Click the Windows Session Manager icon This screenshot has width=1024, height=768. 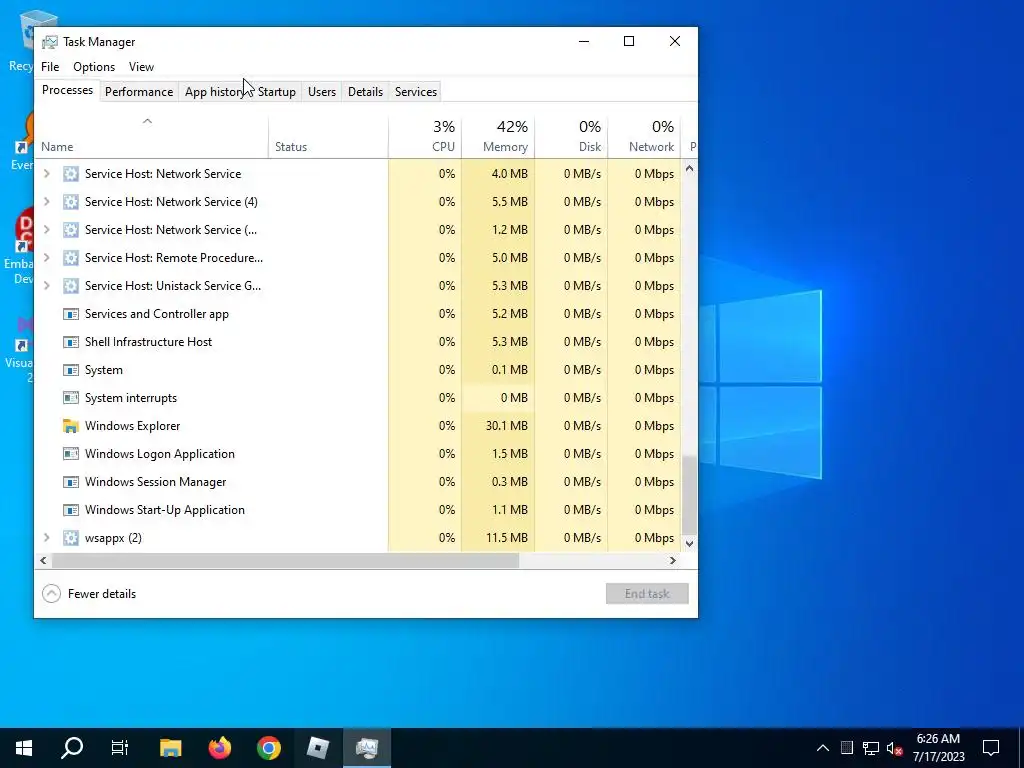point(71,482)
